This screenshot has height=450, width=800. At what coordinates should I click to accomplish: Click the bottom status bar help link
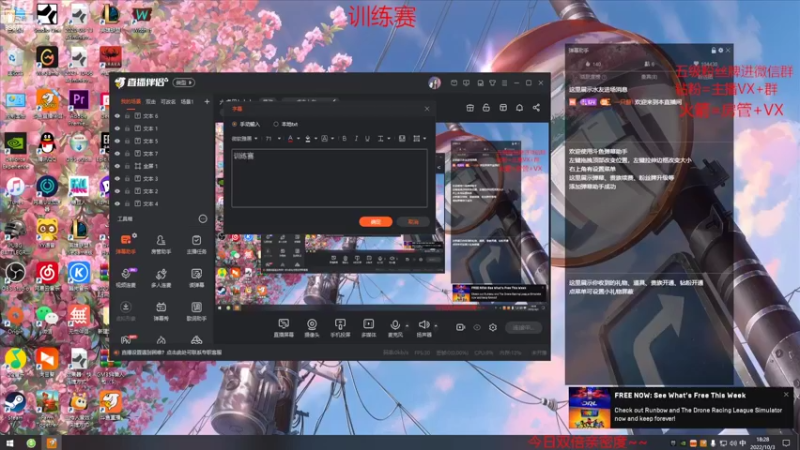pos(171,352)
